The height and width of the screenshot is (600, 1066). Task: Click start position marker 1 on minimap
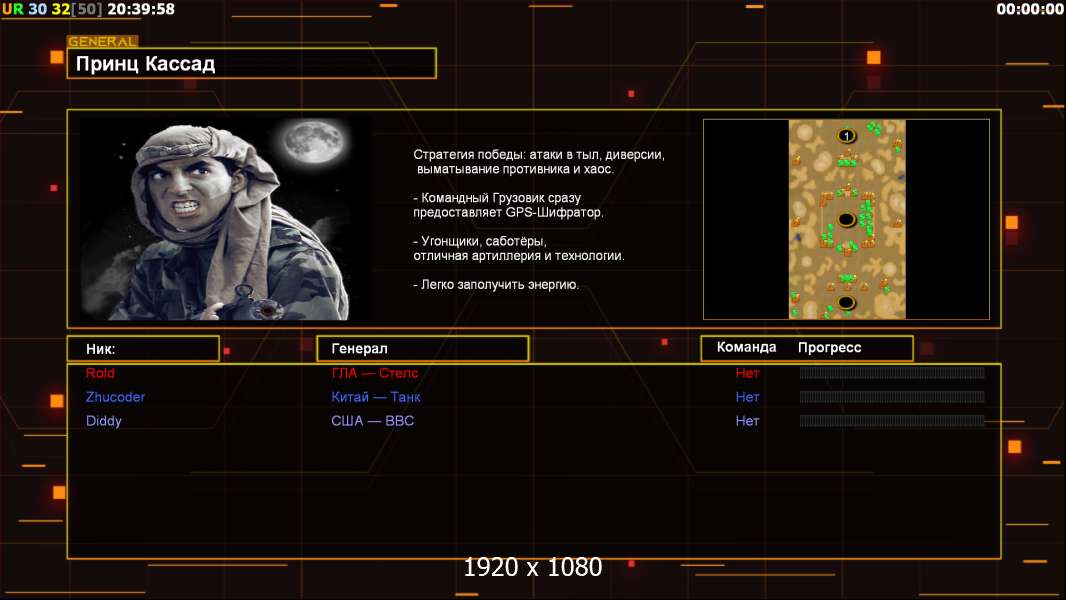tap(846, 136)
